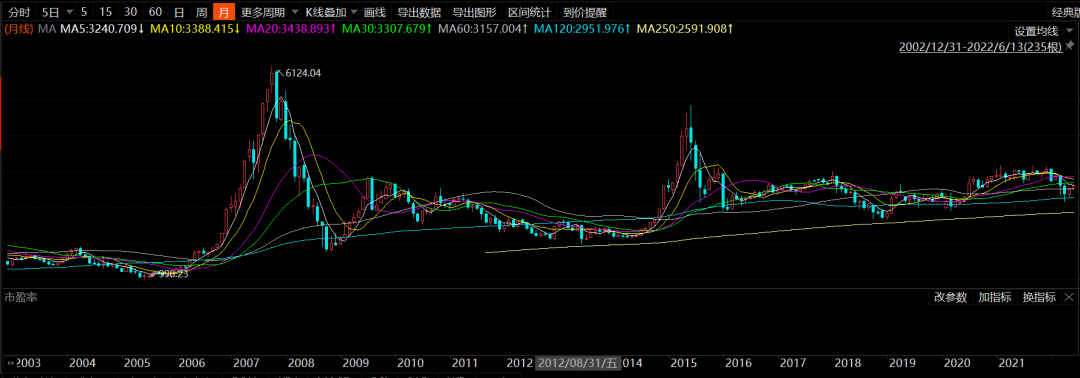Image resolution: width=1080 pixels, height=378 pixels.
Task: Click the 导出数据 export data button
Action: click(x=419, y=12)
